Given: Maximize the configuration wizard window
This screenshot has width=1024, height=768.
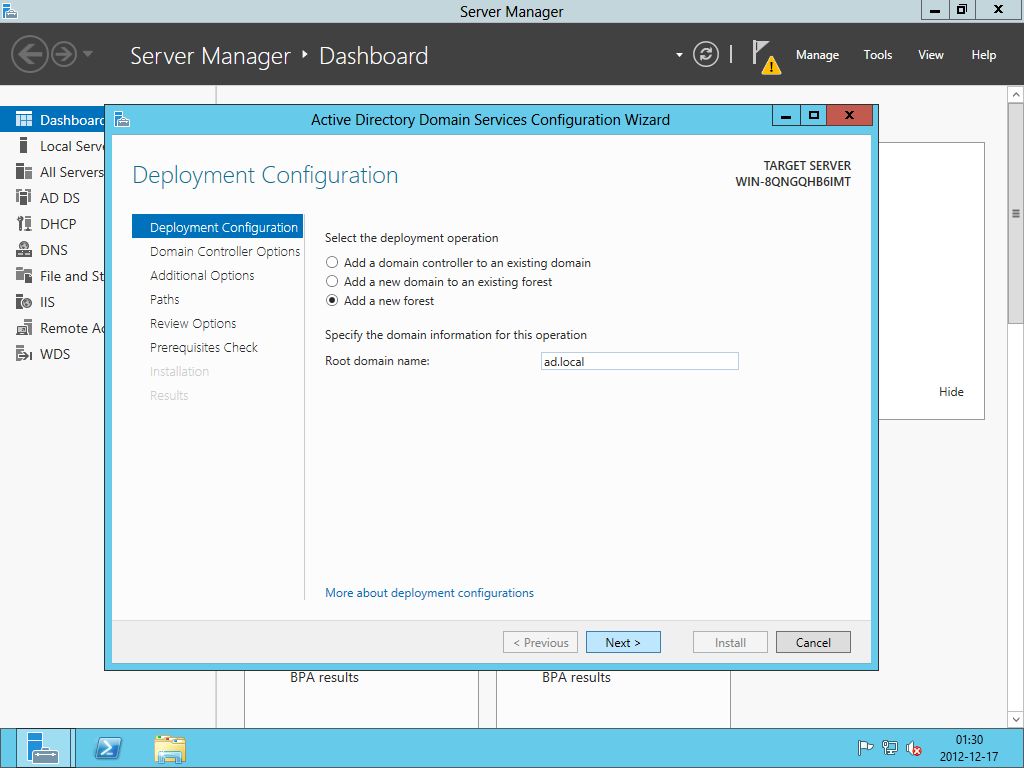Looking at the screenshot, I should click(814, 116).
